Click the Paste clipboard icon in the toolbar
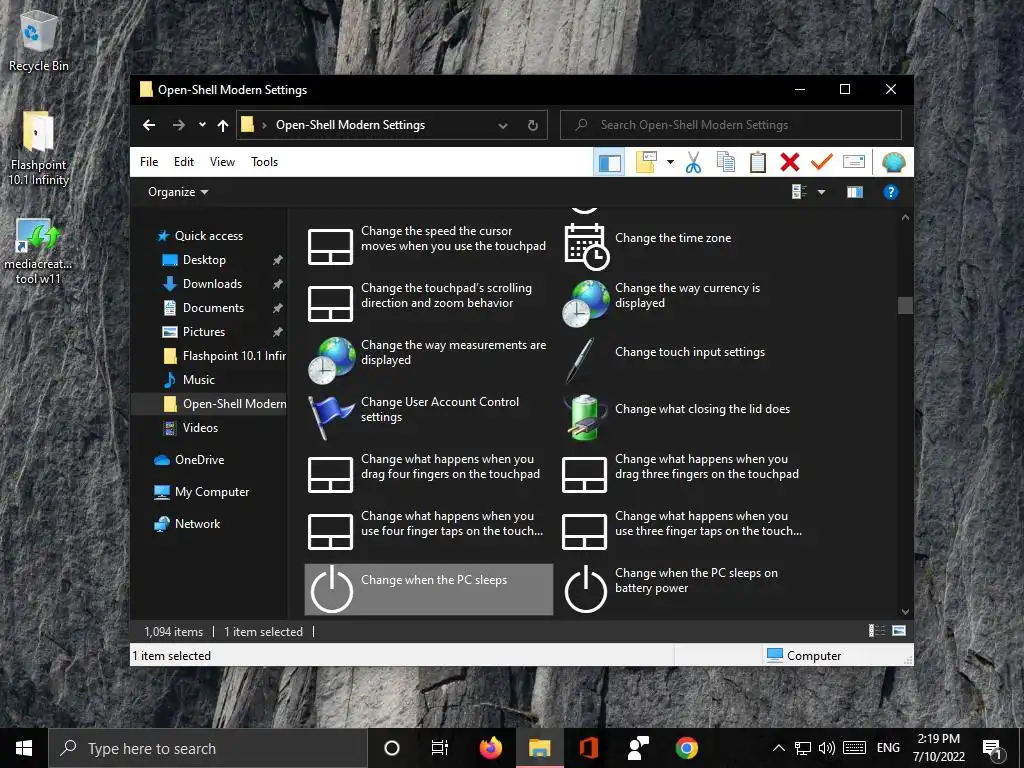The width and height of the screenshot is (1024, 768). click(758, 162)
